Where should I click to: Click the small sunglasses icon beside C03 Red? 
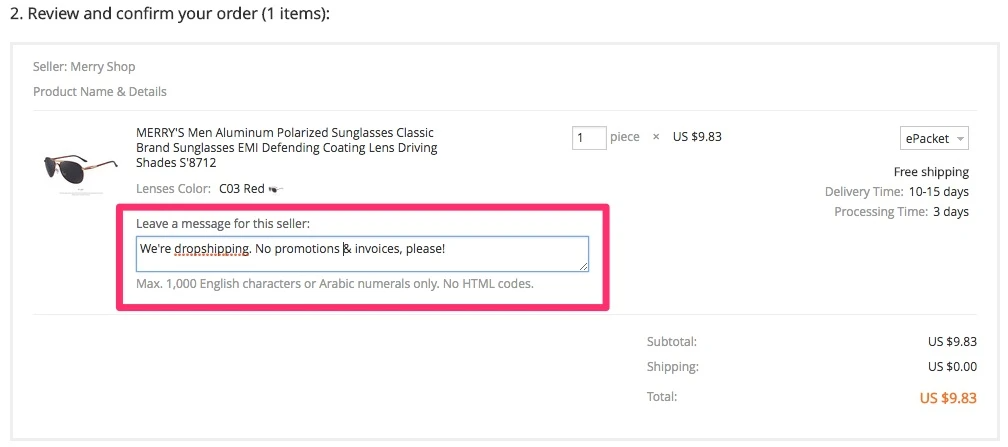(x=276, y=189)
